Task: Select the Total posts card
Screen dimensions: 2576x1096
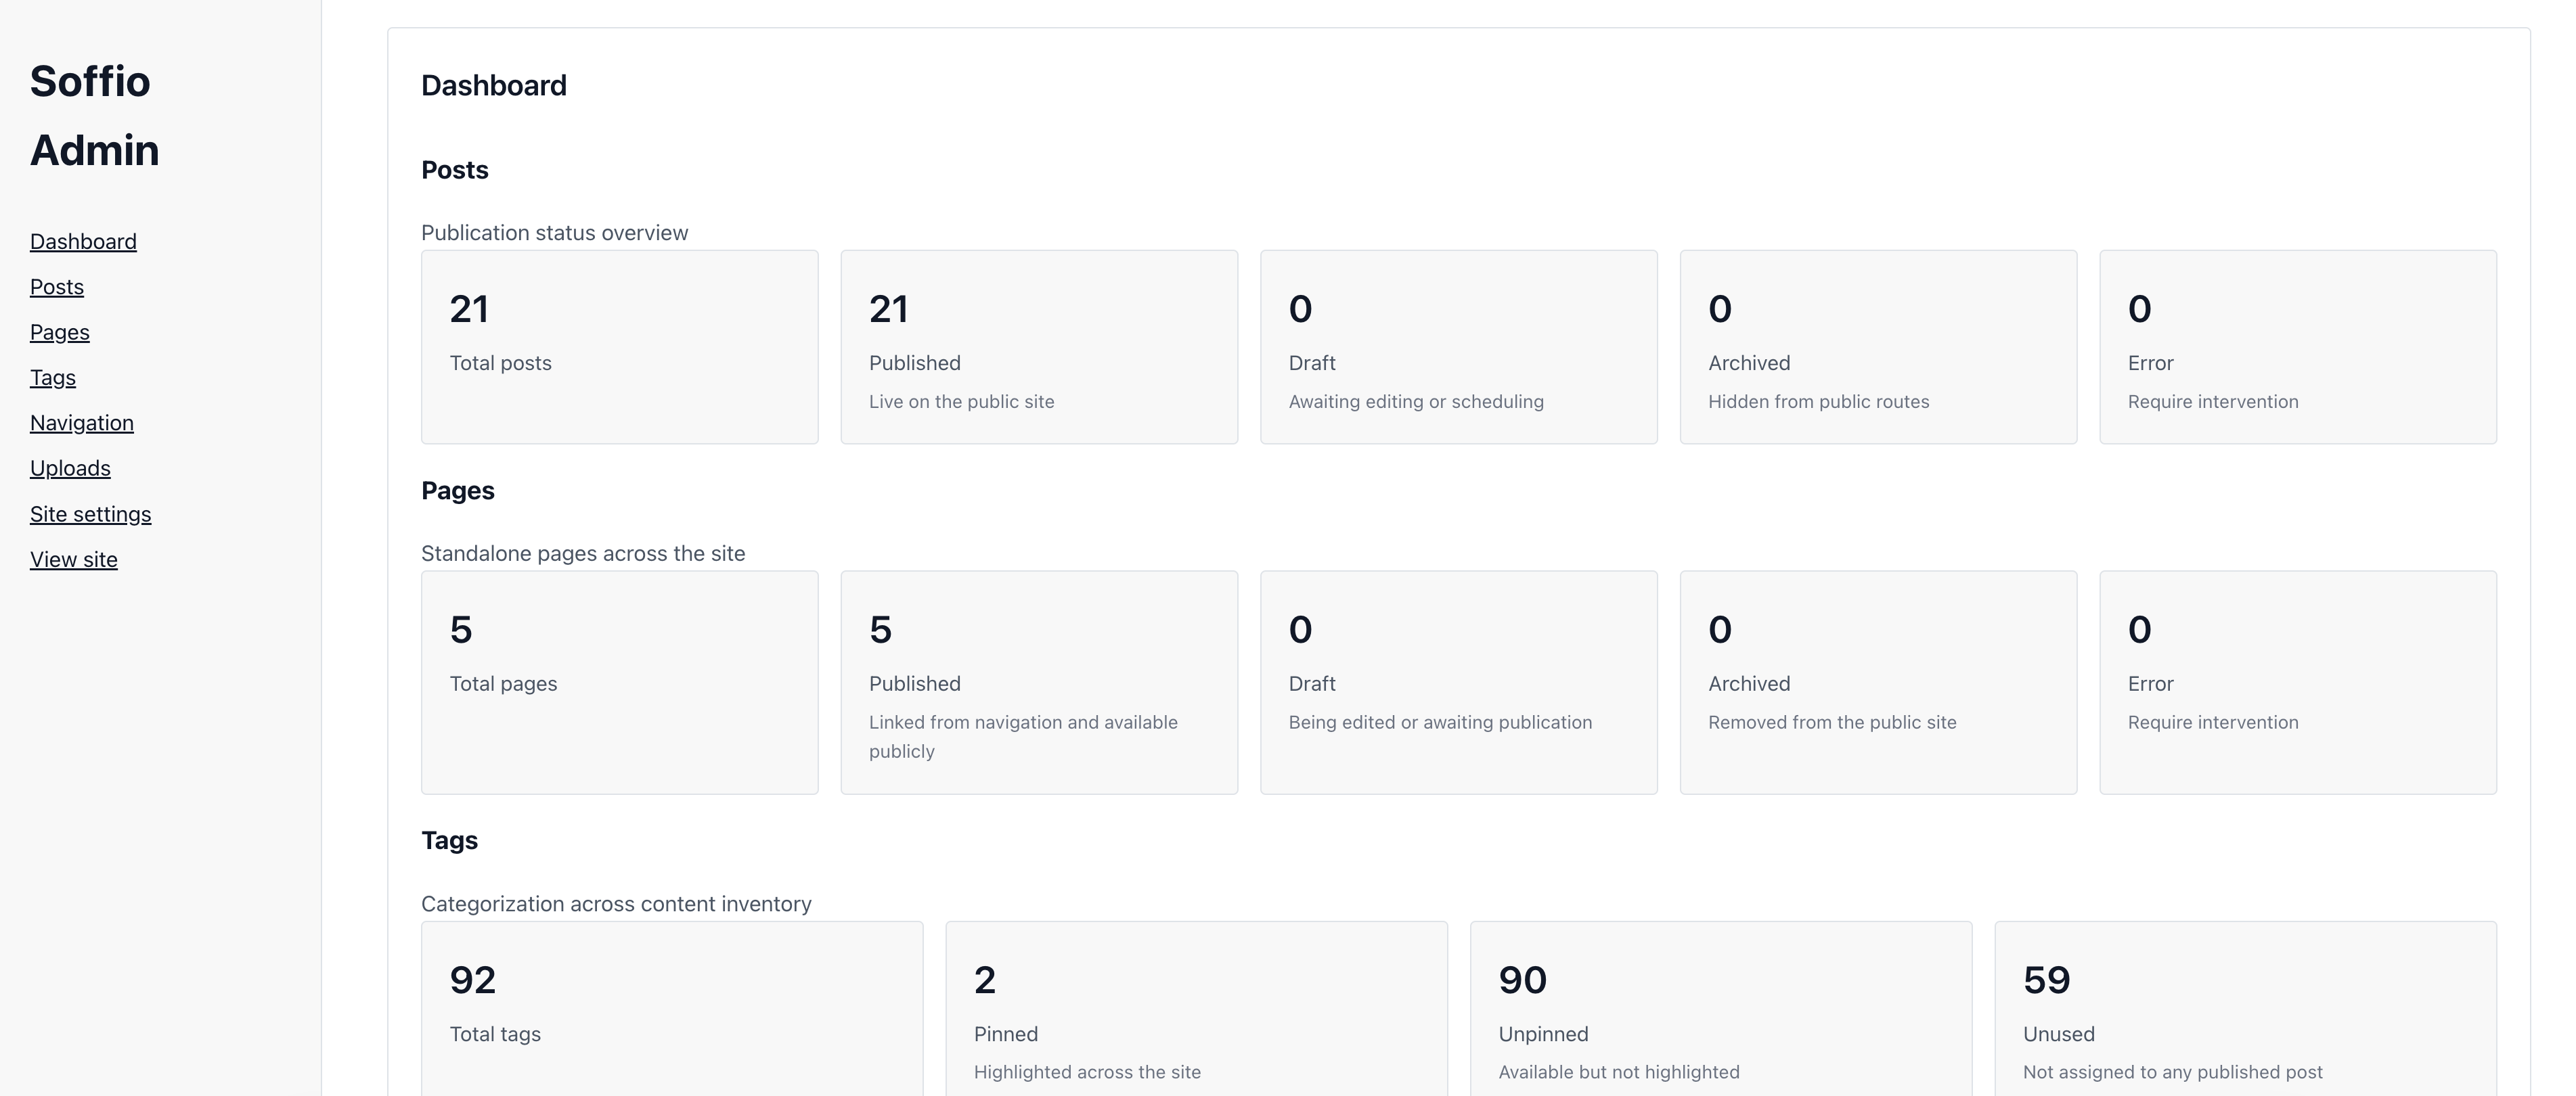Action: click(x=619, y=346)
